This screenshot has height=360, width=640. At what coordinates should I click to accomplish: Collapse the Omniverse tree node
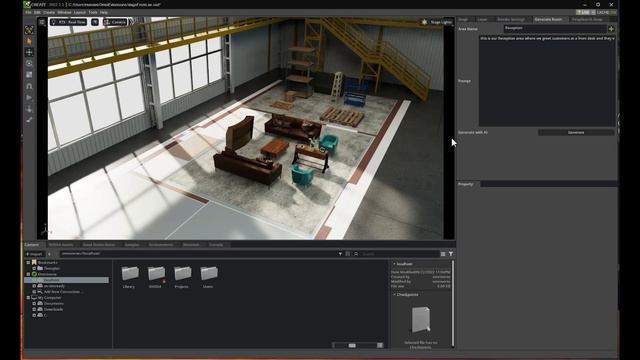pos(28,274)
